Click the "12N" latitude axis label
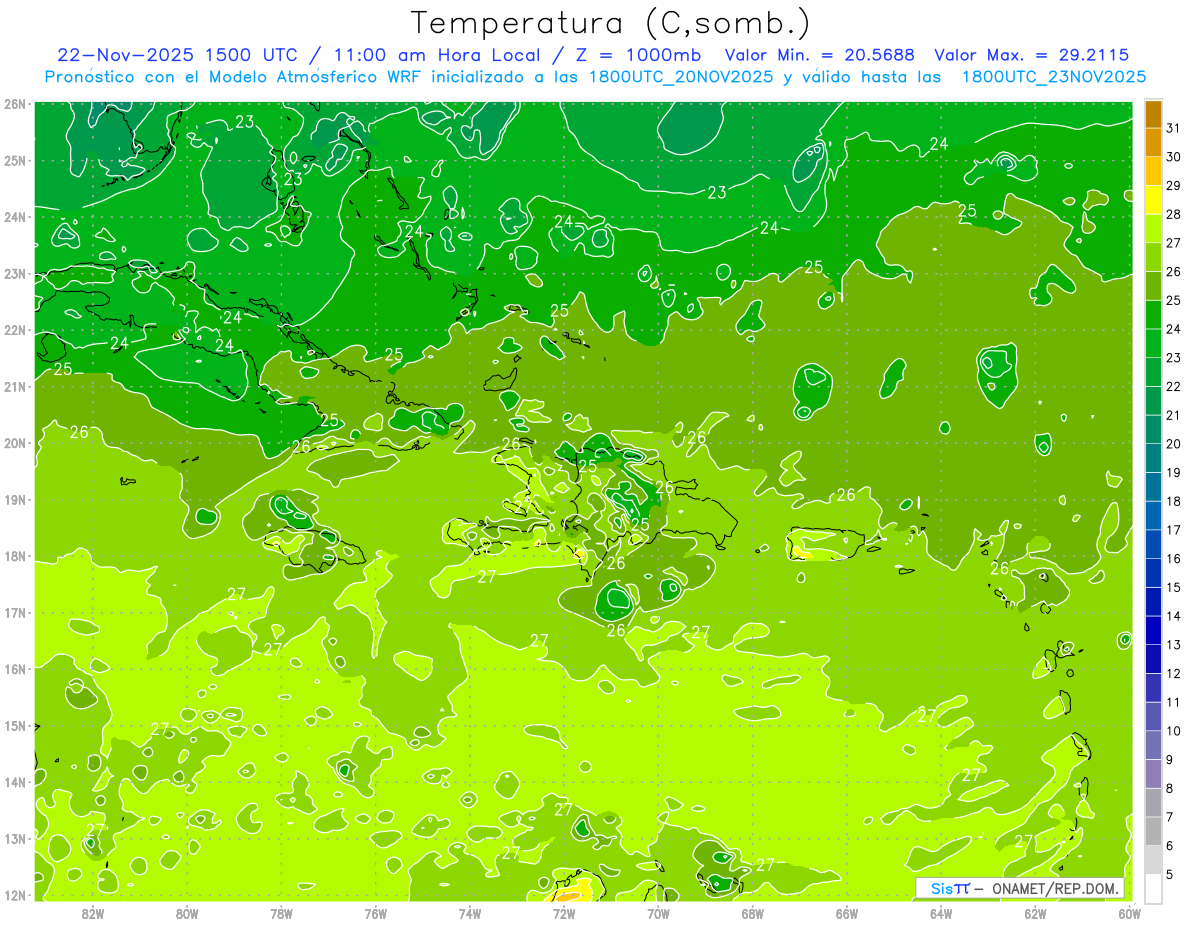The image size is (1200, 927). click(x=15, y=895)
